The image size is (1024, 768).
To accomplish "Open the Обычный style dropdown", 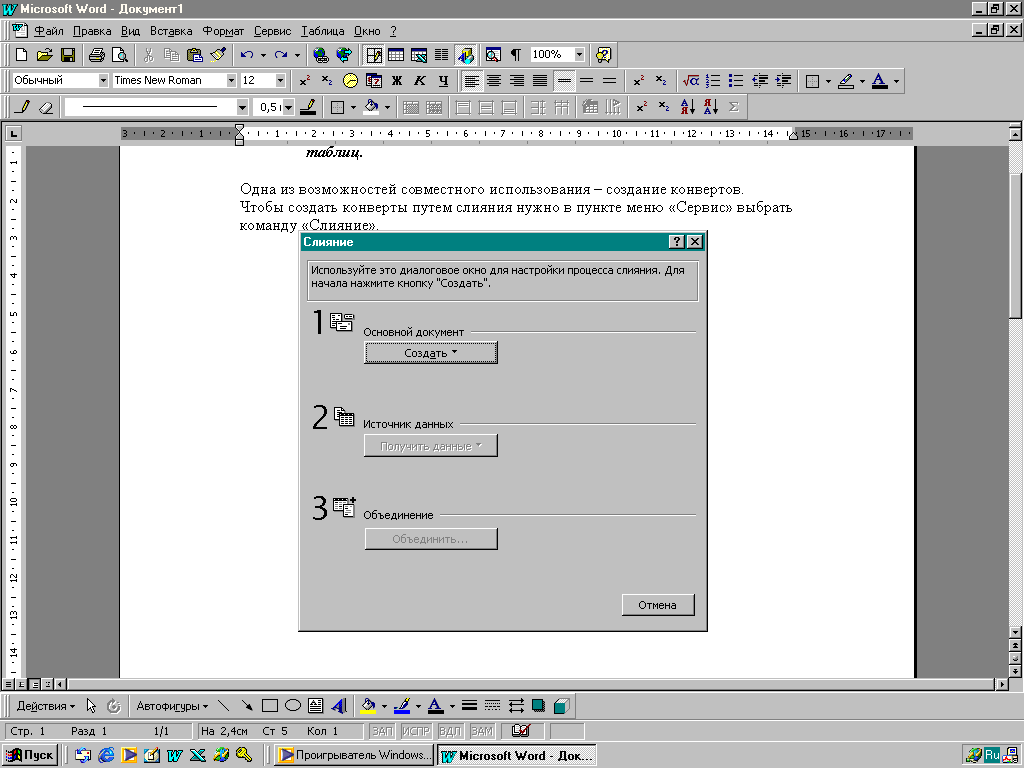I will coord(103,80).
